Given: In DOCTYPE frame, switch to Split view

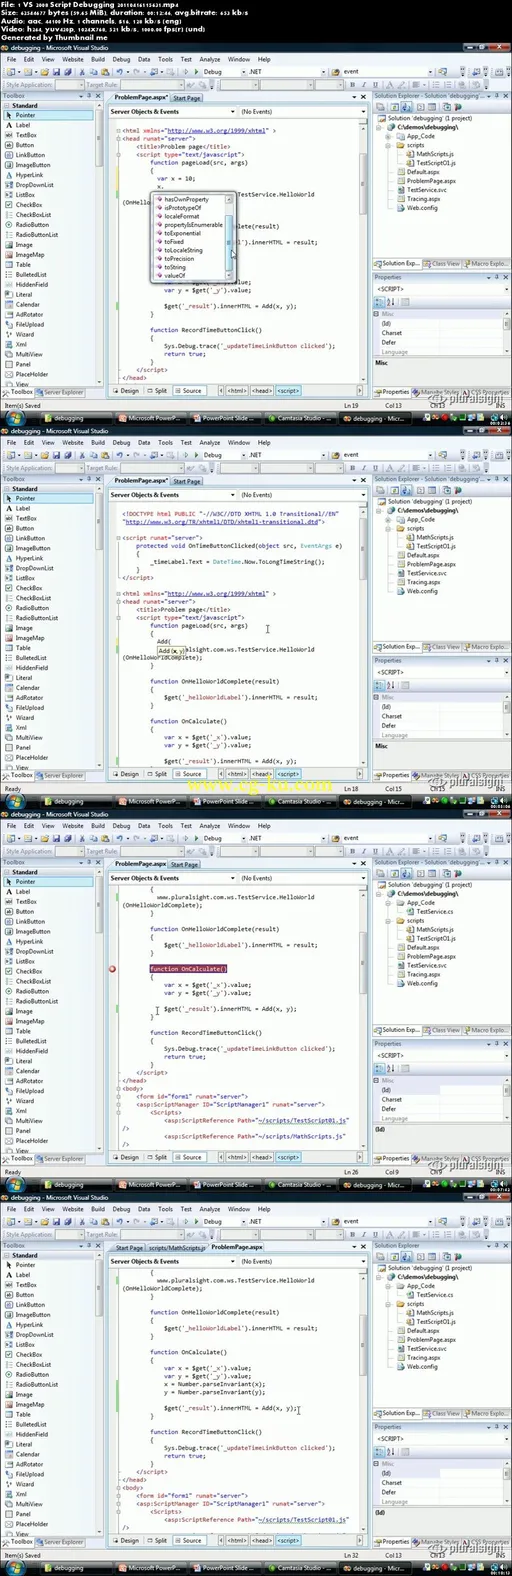Looking at the screenshot, I should click(x=158, y=774).
